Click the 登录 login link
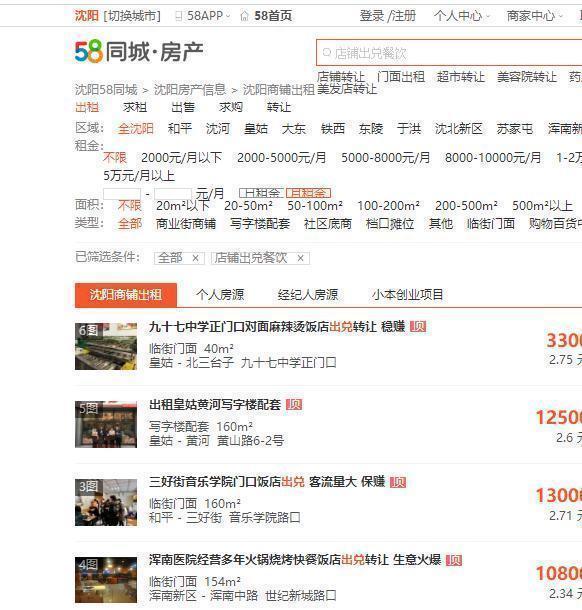582x610 pixels. pos(372,16)
